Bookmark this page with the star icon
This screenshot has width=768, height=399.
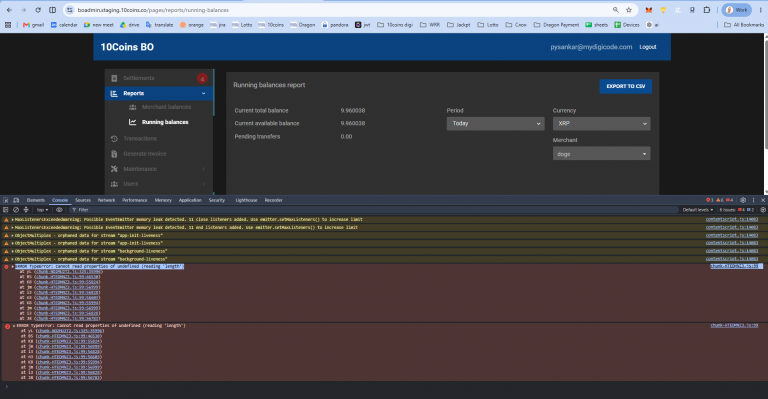(629, 10)
